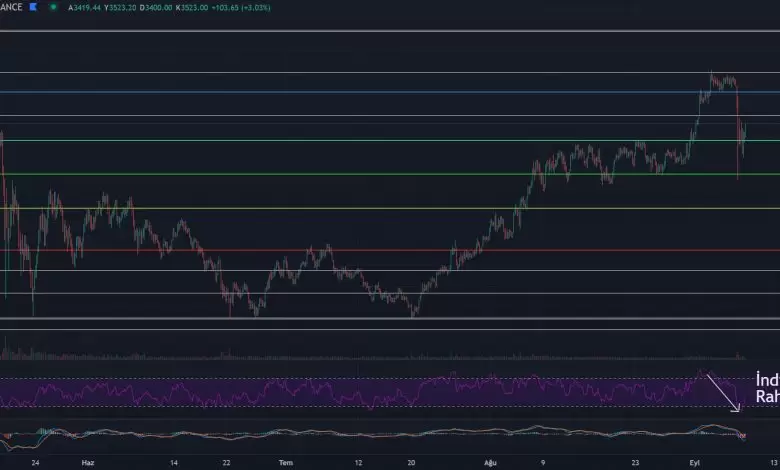Viewport: 780px width, 470px height.
Task: Click the 14 date label on the time axis
Action: click(174, 463)
